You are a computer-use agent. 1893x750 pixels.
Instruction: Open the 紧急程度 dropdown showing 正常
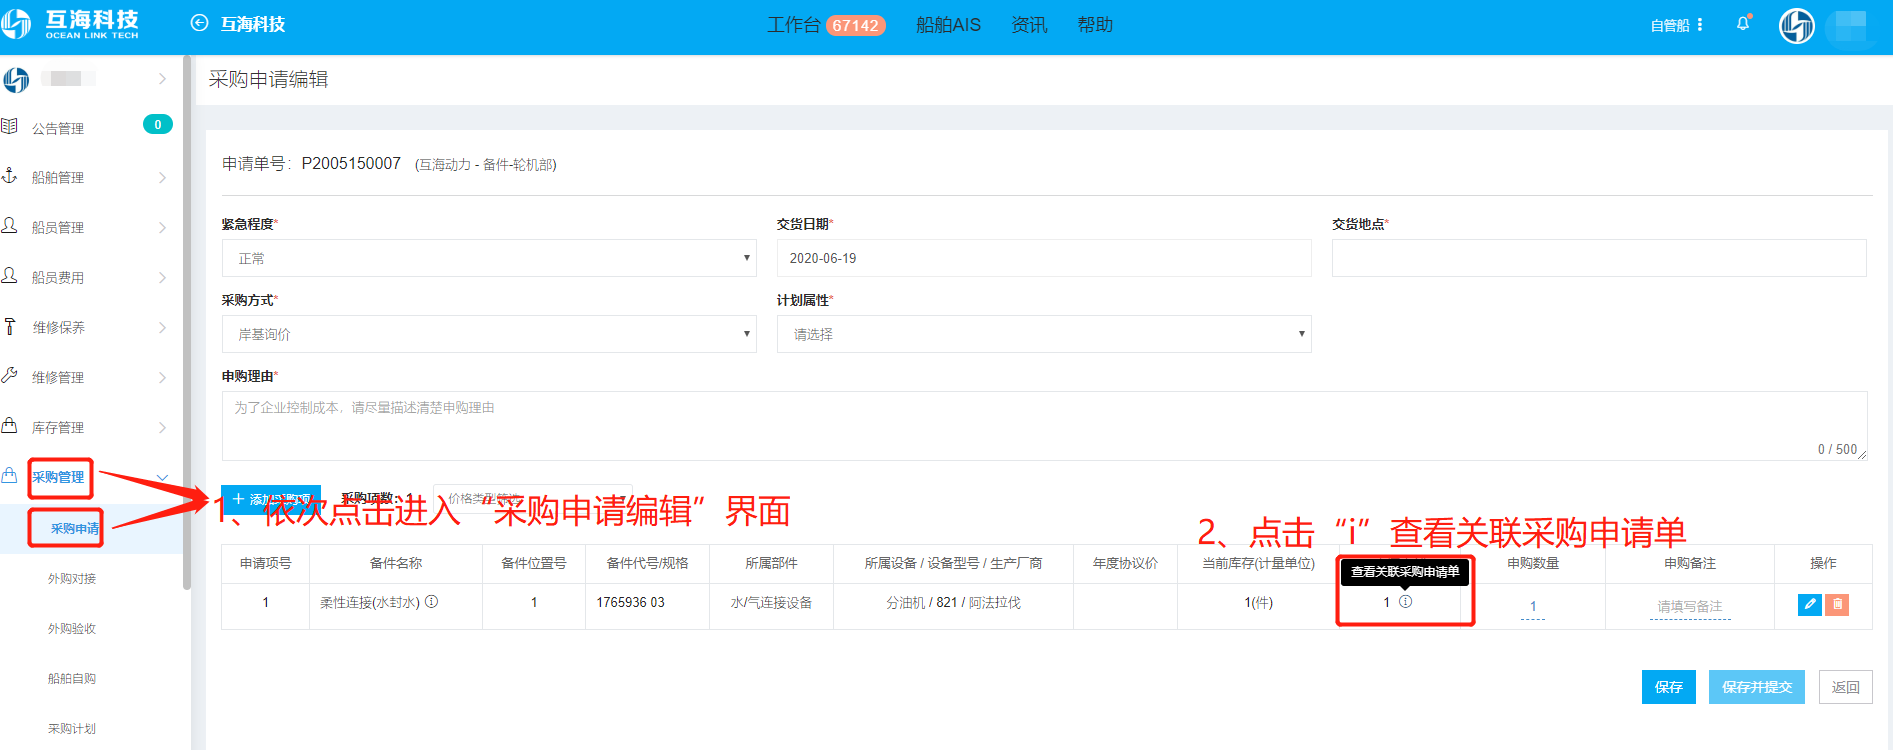[x=489, y=258]
